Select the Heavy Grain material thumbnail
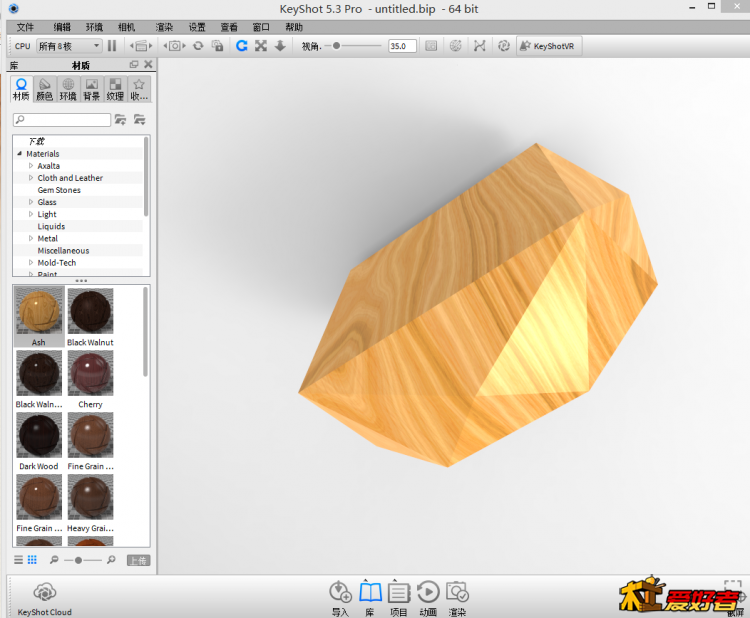This screenshot has height=618, width=750. click(90, 503)
